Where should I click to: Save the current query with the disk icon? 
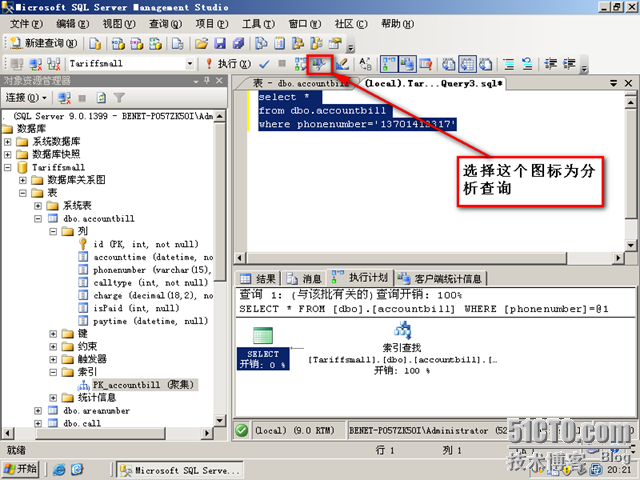pyautogui.click(x=220, y=43)
